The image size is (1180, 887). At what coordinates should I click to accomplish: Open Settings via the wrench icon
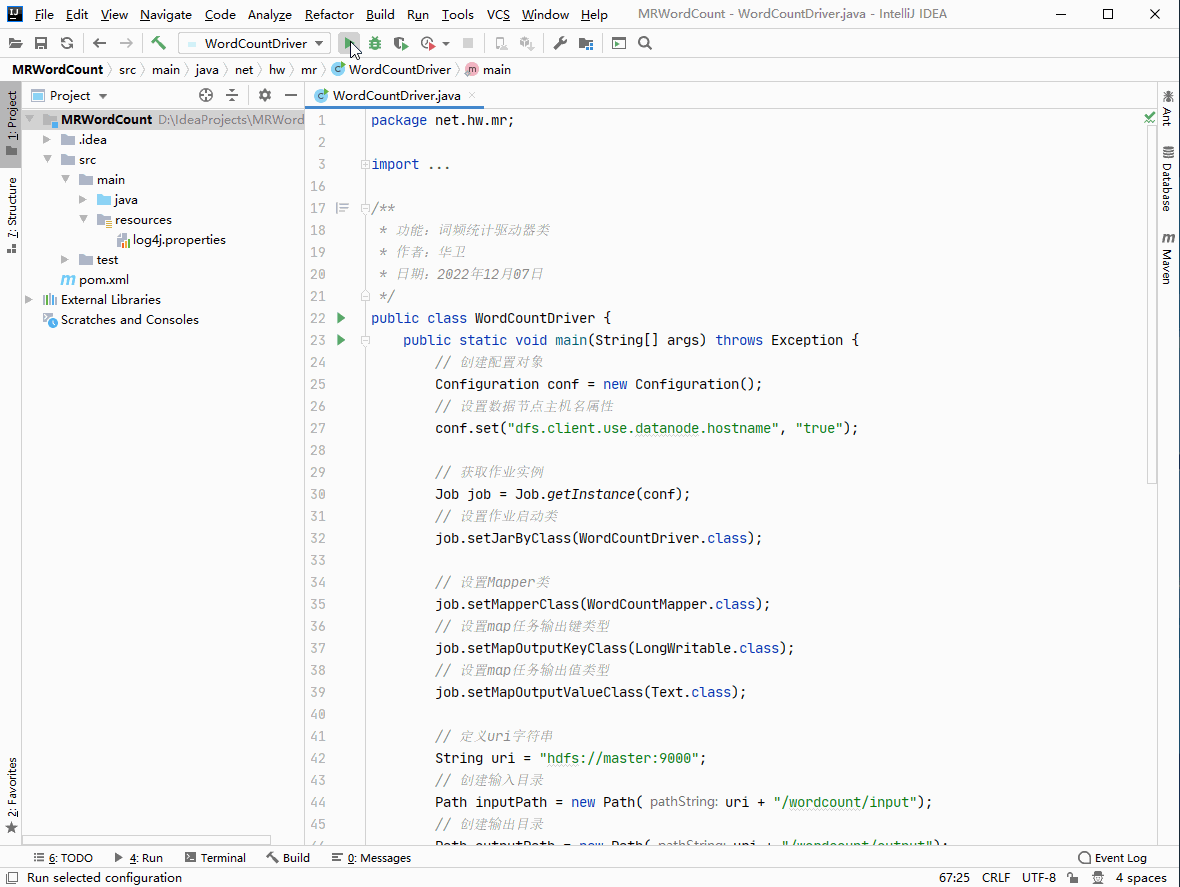coord(560,43)
